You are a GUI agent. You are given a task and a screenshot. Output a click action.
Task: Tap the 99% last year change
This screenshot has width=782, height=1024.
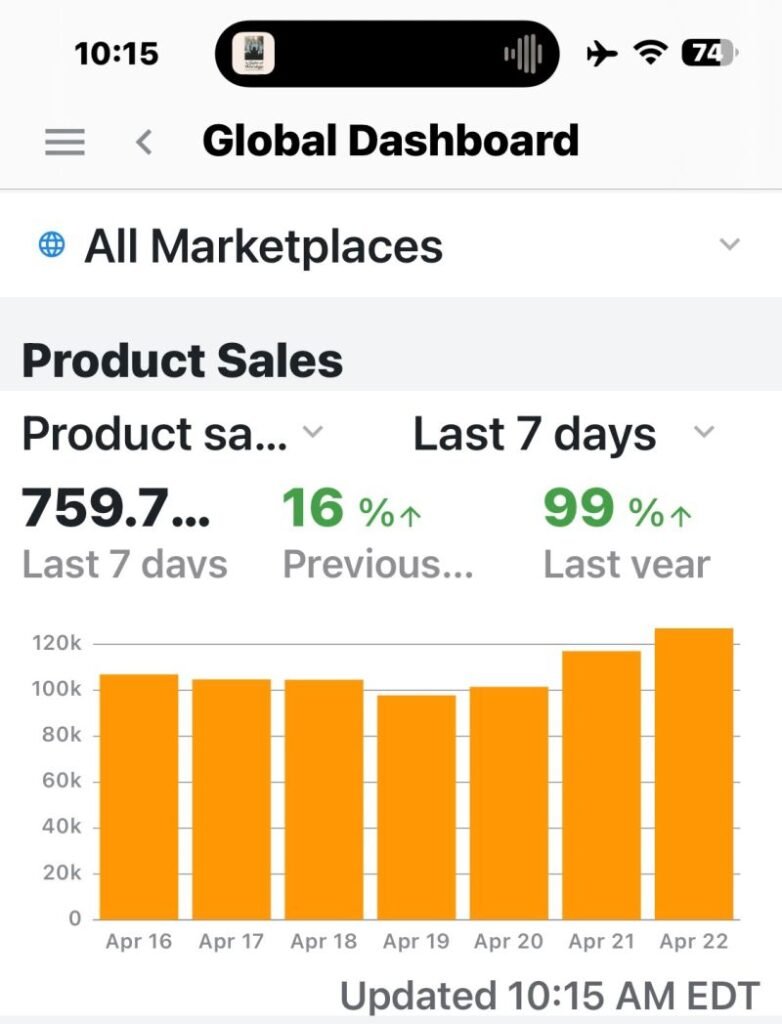(x=617, y=510)
